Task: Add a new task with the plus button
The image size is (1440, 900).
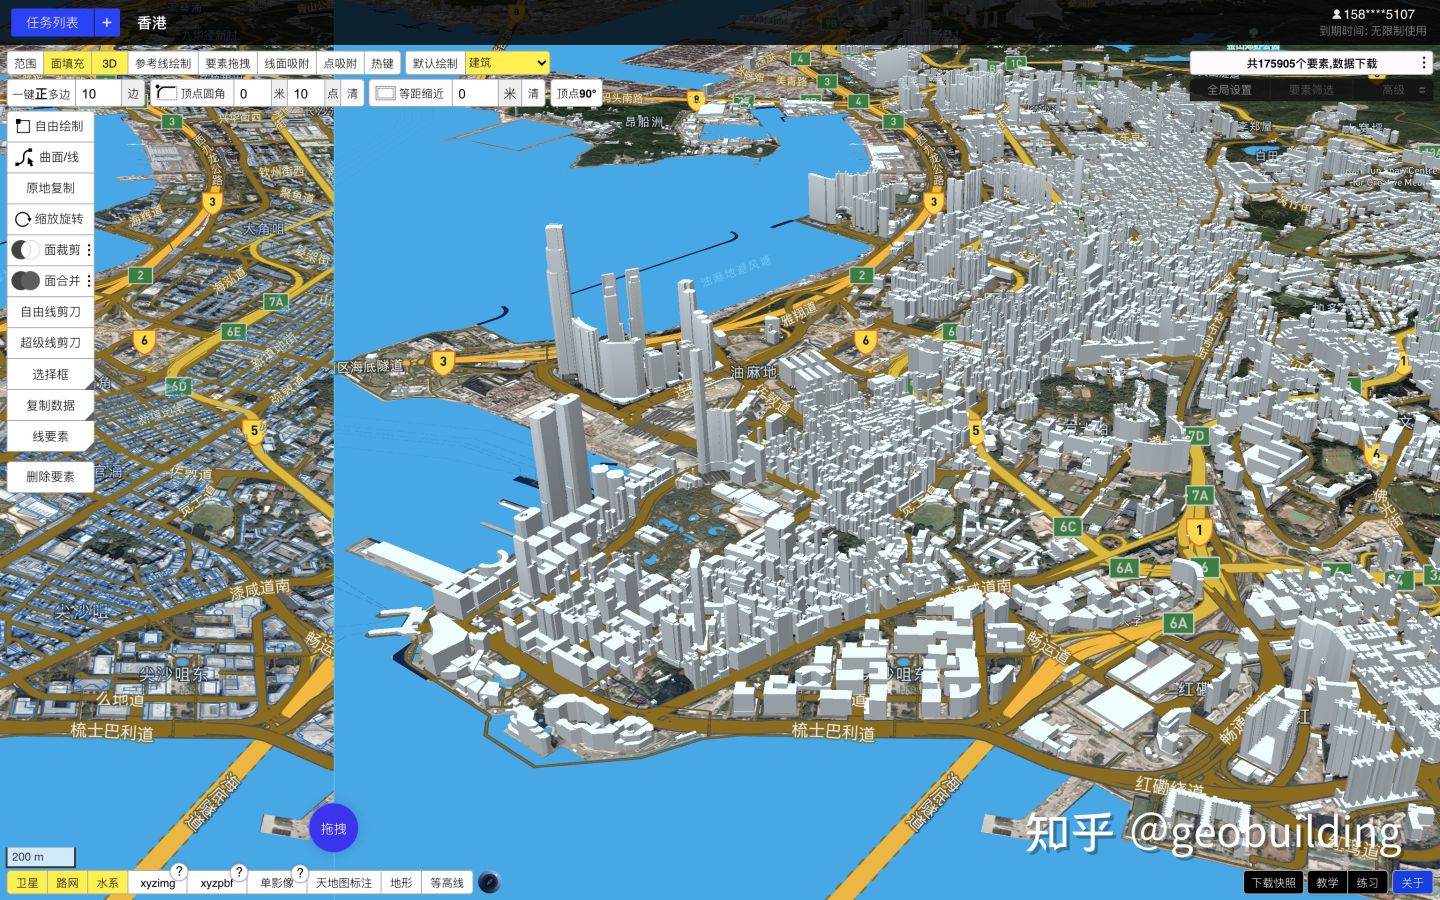Action: click(x=107, y=22)
